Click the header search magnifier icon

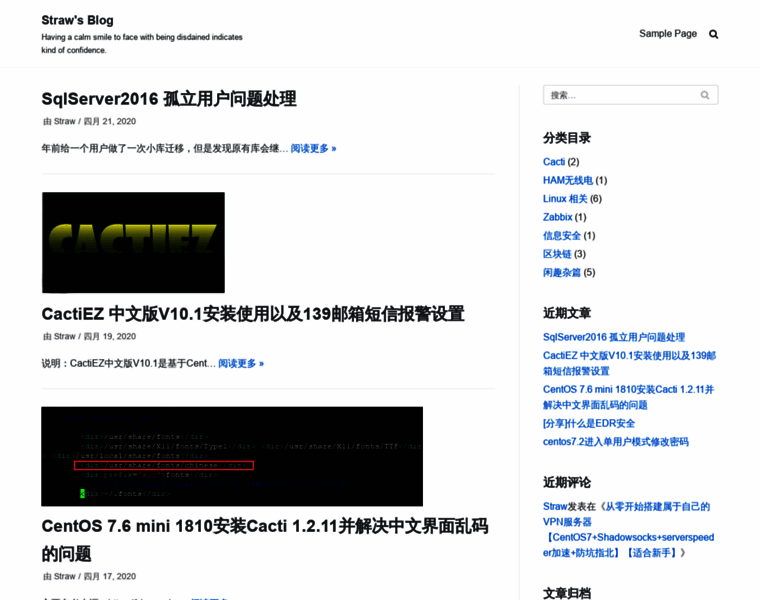[713, 34]
